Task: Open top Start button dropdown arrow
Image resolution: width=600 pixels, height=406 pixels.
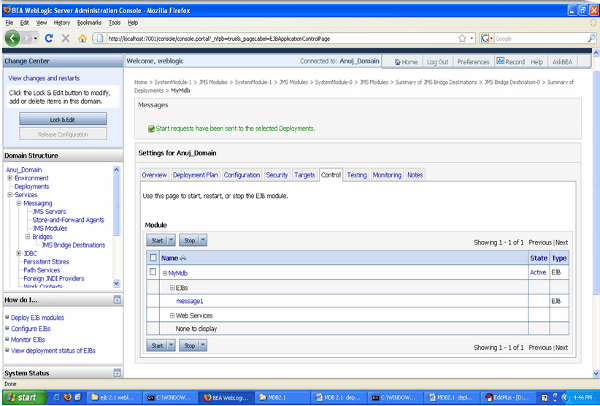Action: (x=171, y=240)
